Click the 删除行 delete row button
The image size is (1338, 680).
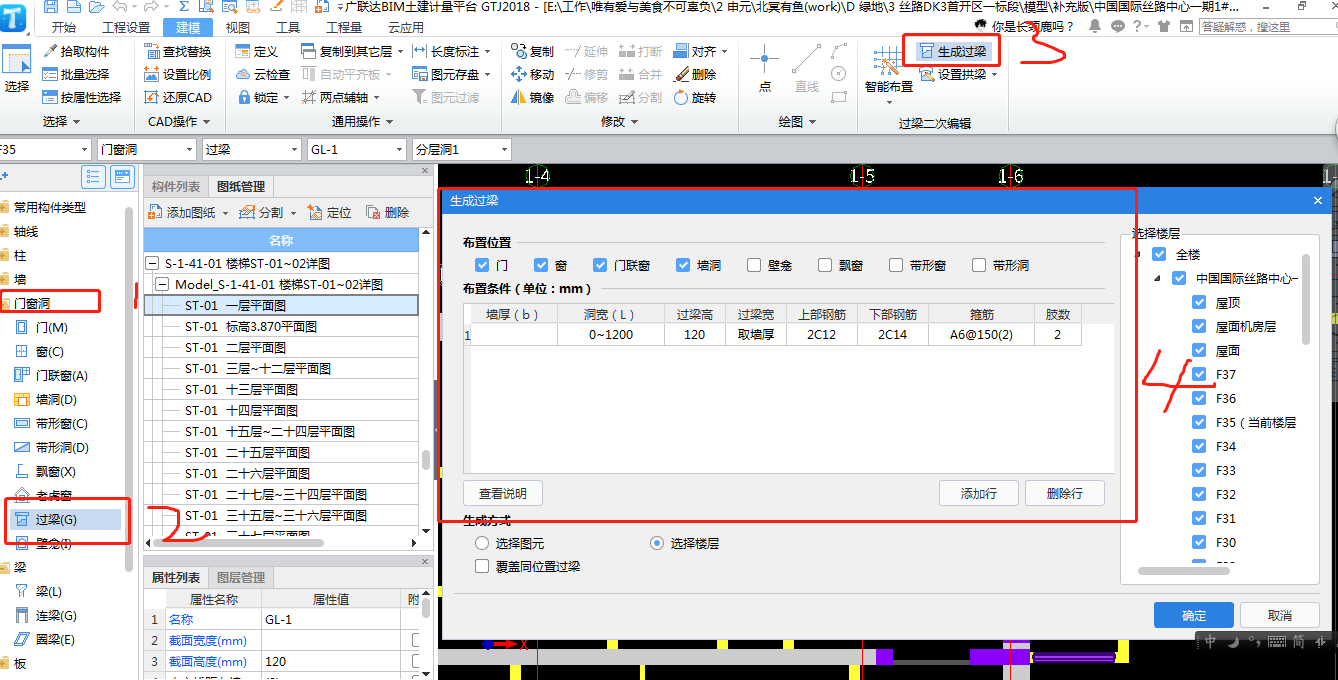[x=1065, y=493]
